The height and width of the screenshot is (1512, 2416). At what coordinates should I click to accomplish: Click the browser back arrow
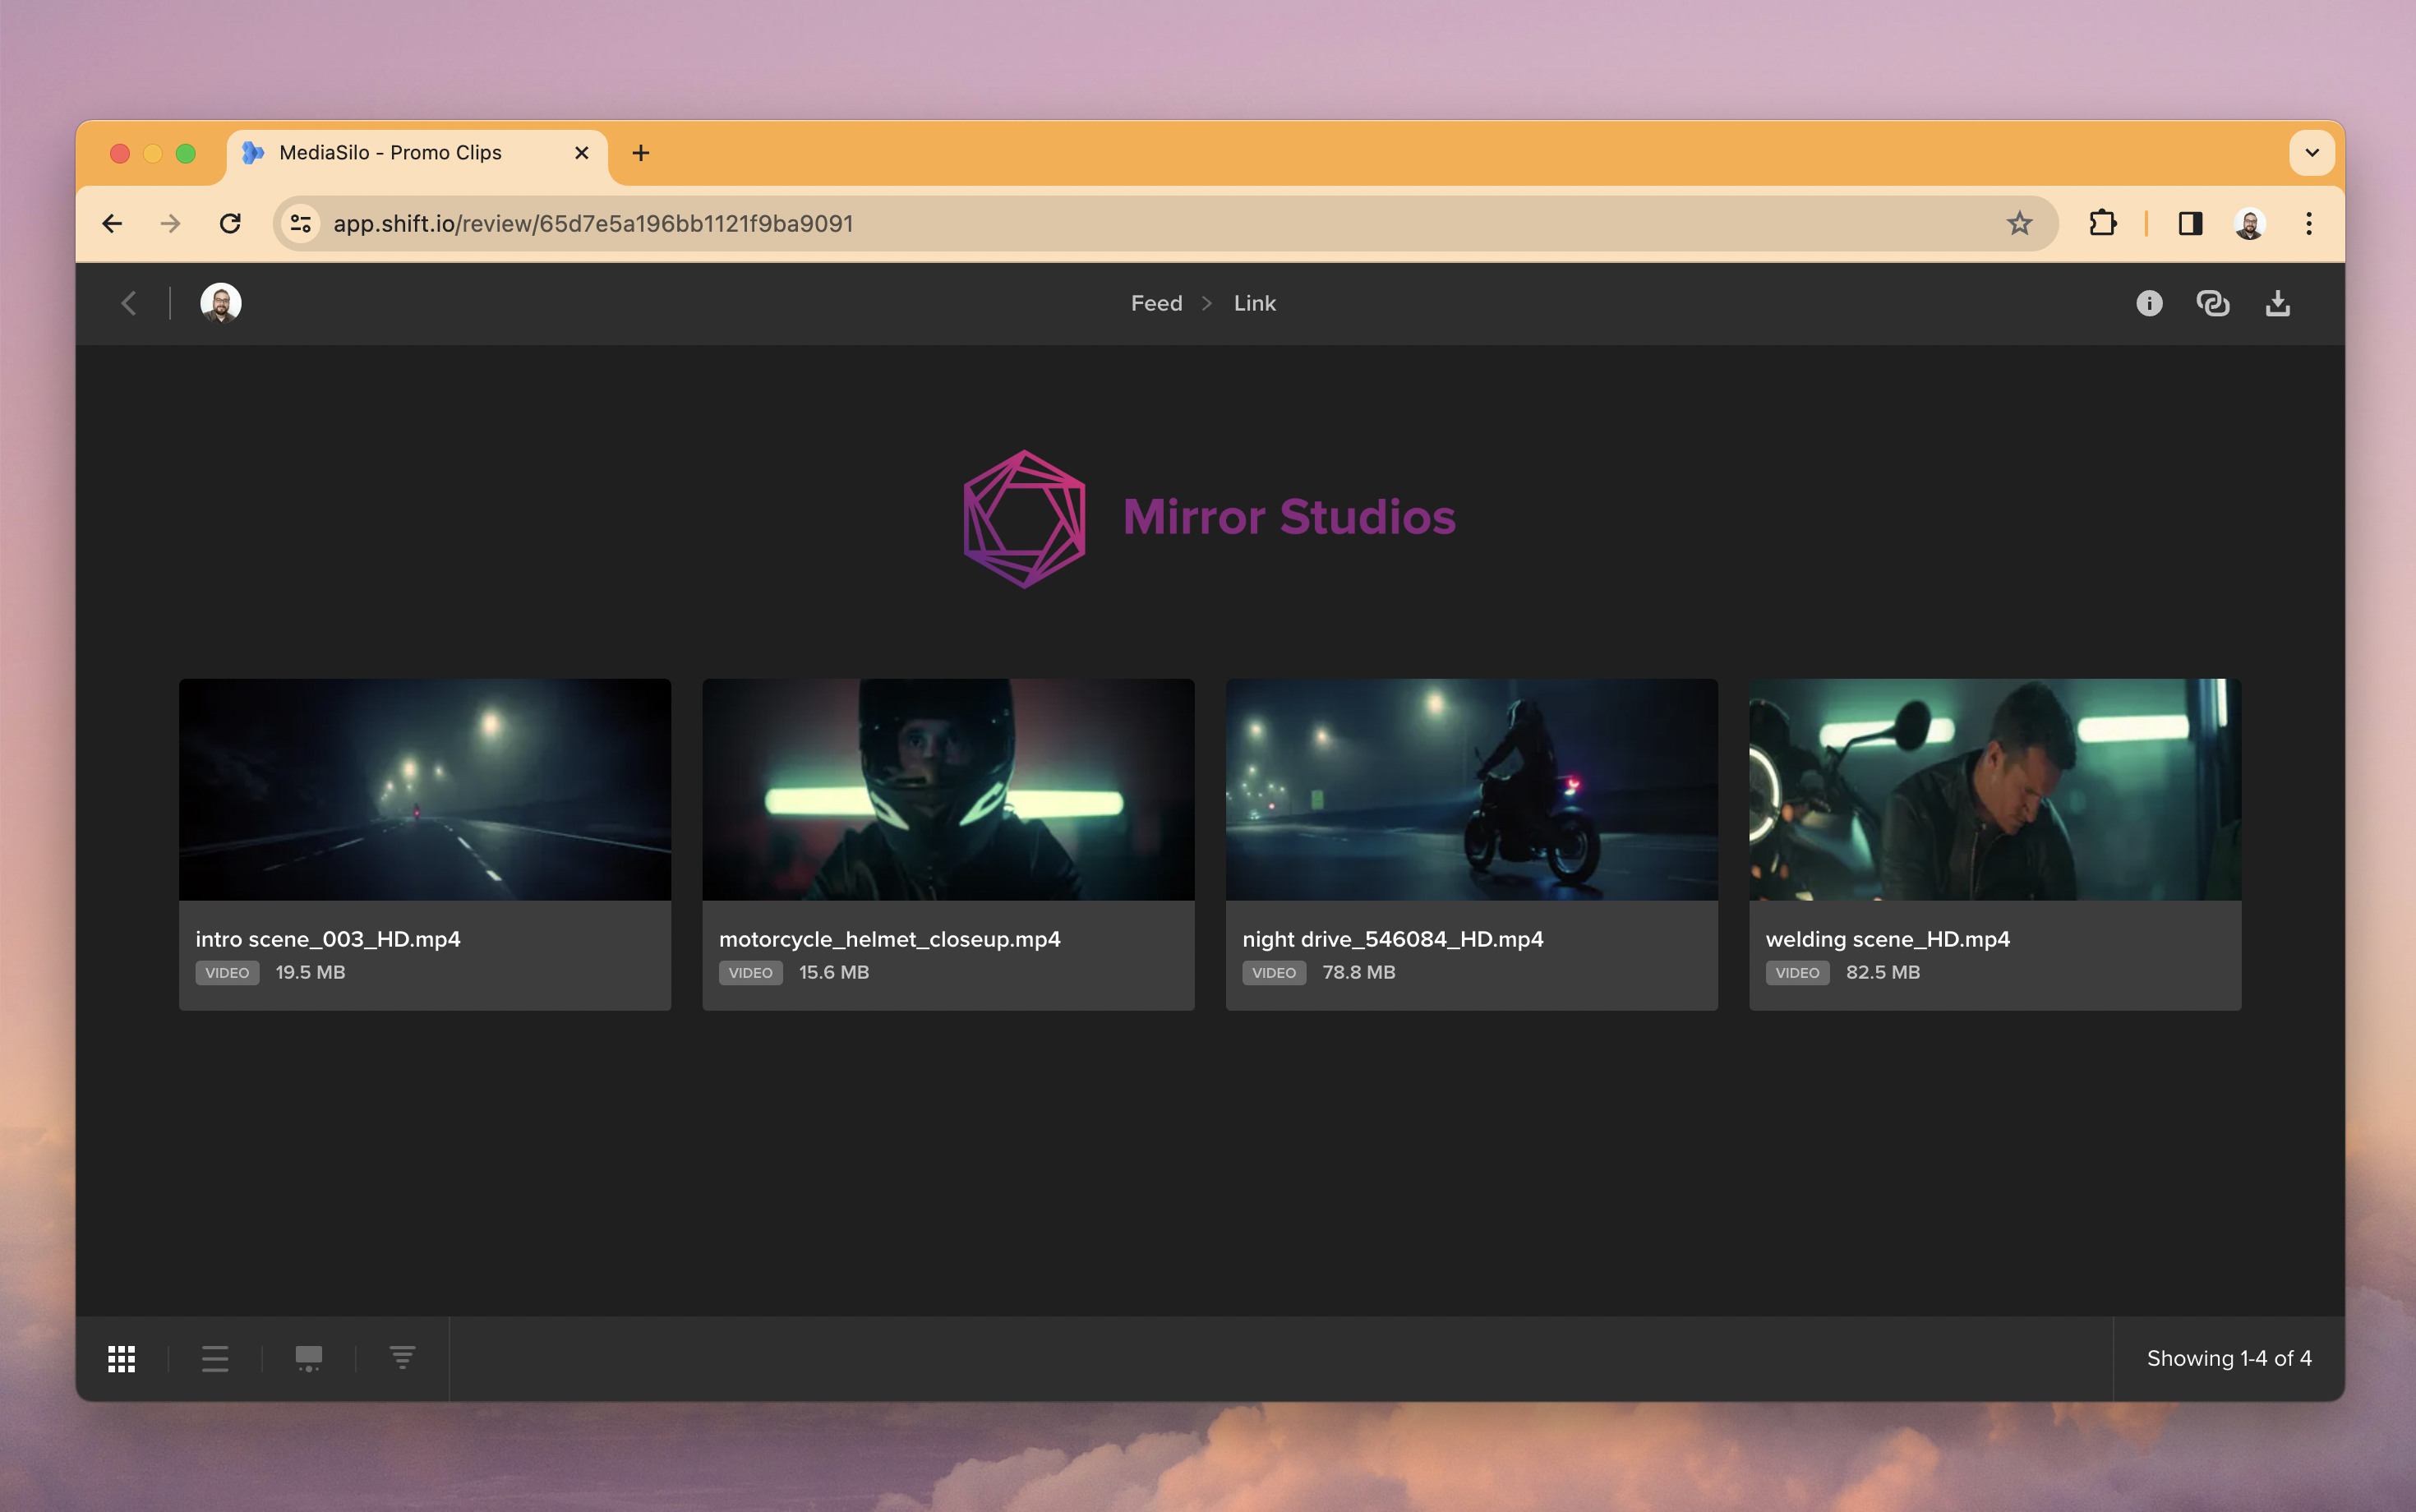pos(112,223)
